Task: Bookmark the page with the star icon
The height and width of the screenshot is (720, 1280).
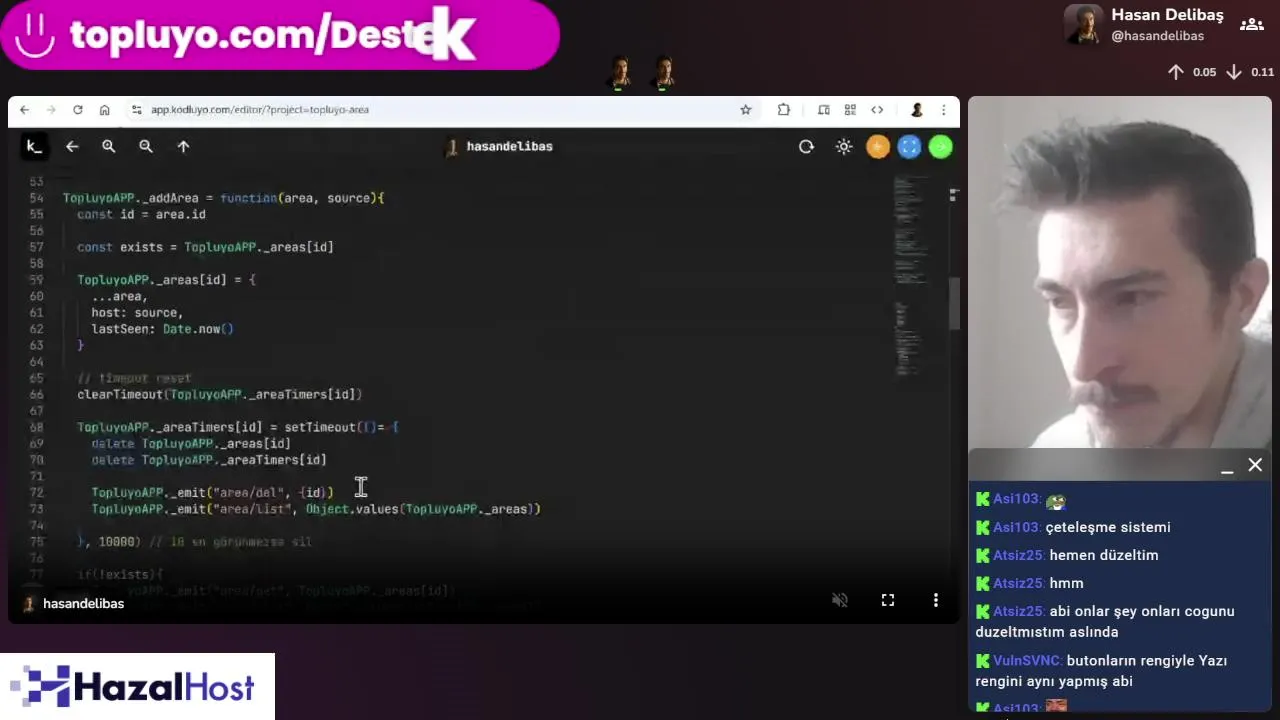Action: 745,110
